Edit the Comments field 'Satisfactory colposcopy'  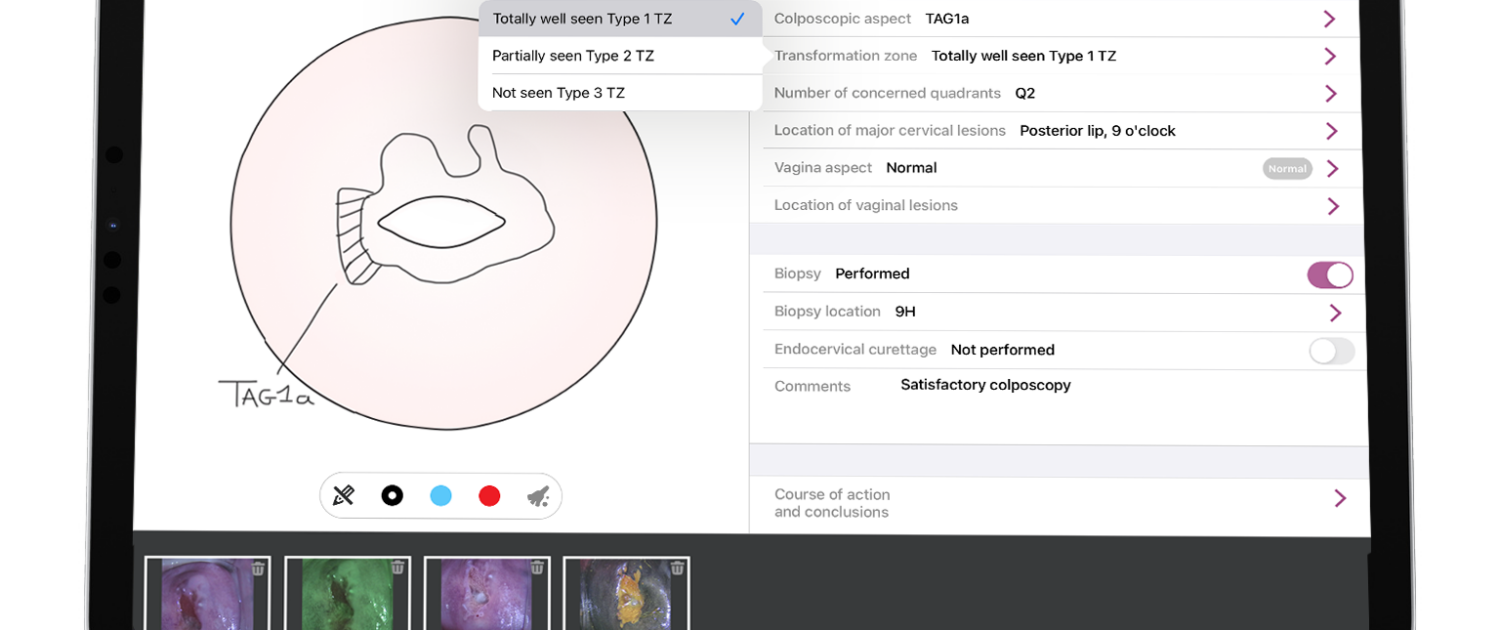tap(985, 385)
